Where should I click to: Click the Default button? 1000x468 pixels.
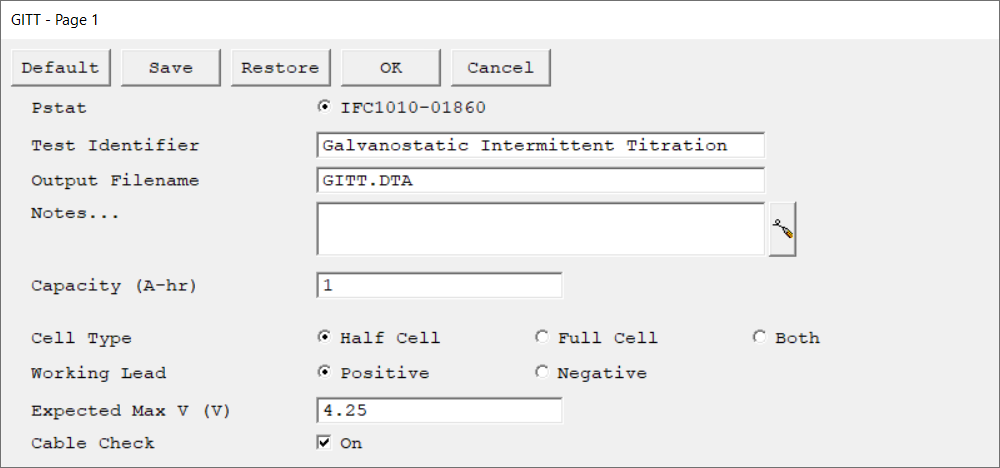pyautogui.click(x=60, y=68)
